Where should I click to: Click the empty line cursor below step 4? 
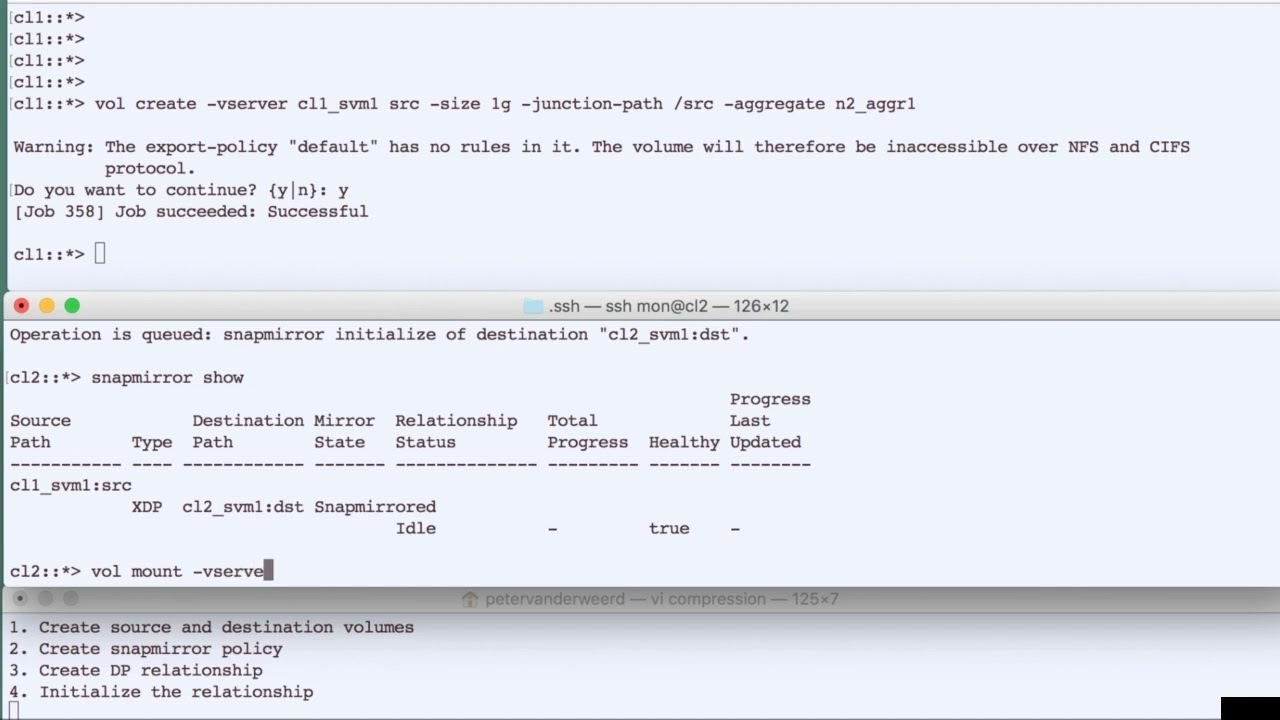(14, 711)
